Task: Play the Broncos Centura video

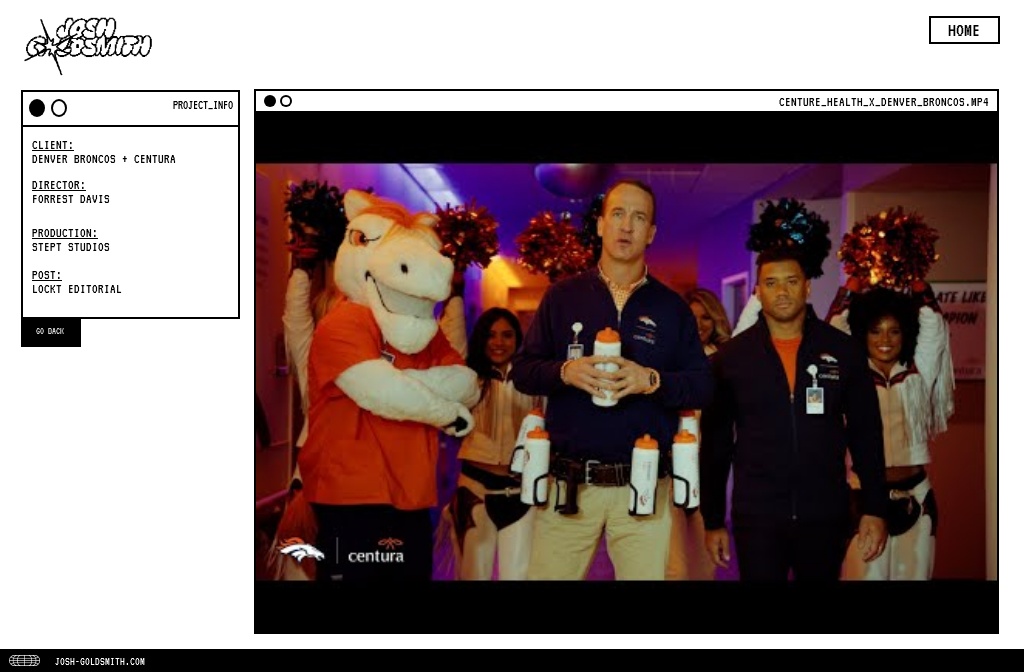Action: pos(626,372)
